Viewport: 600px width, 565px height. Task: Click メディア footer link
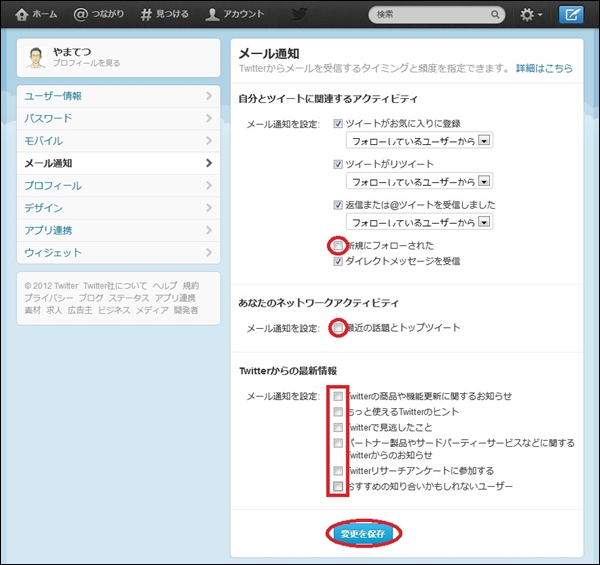(152, 310)
